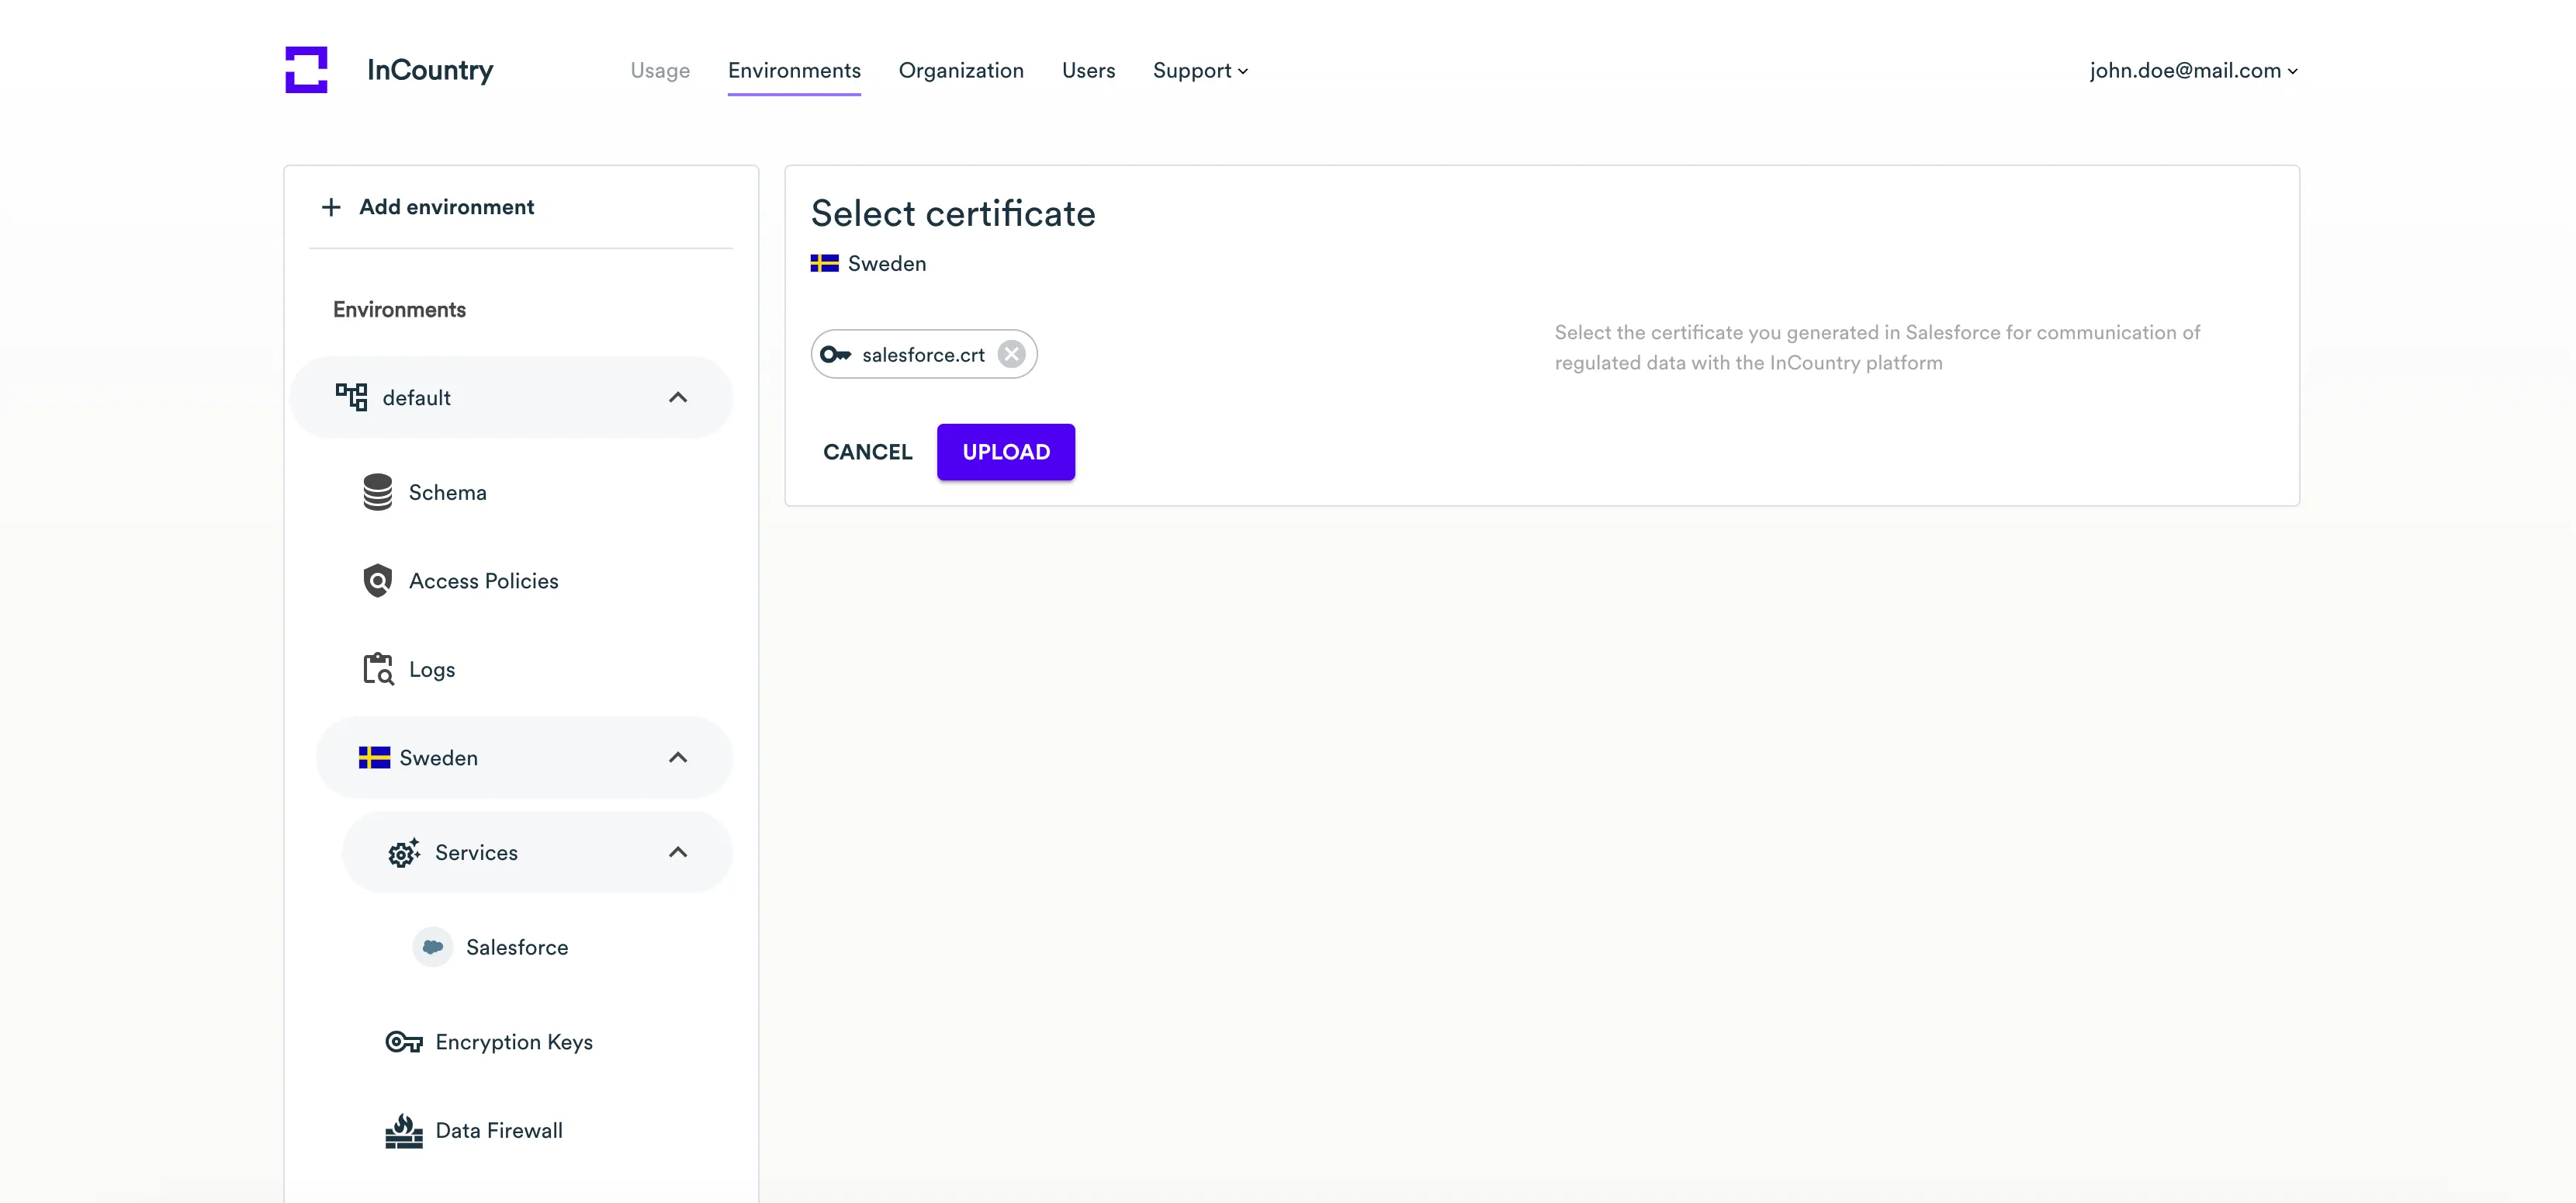
Task: Open the Schema database icon
Action: point(377,492)
